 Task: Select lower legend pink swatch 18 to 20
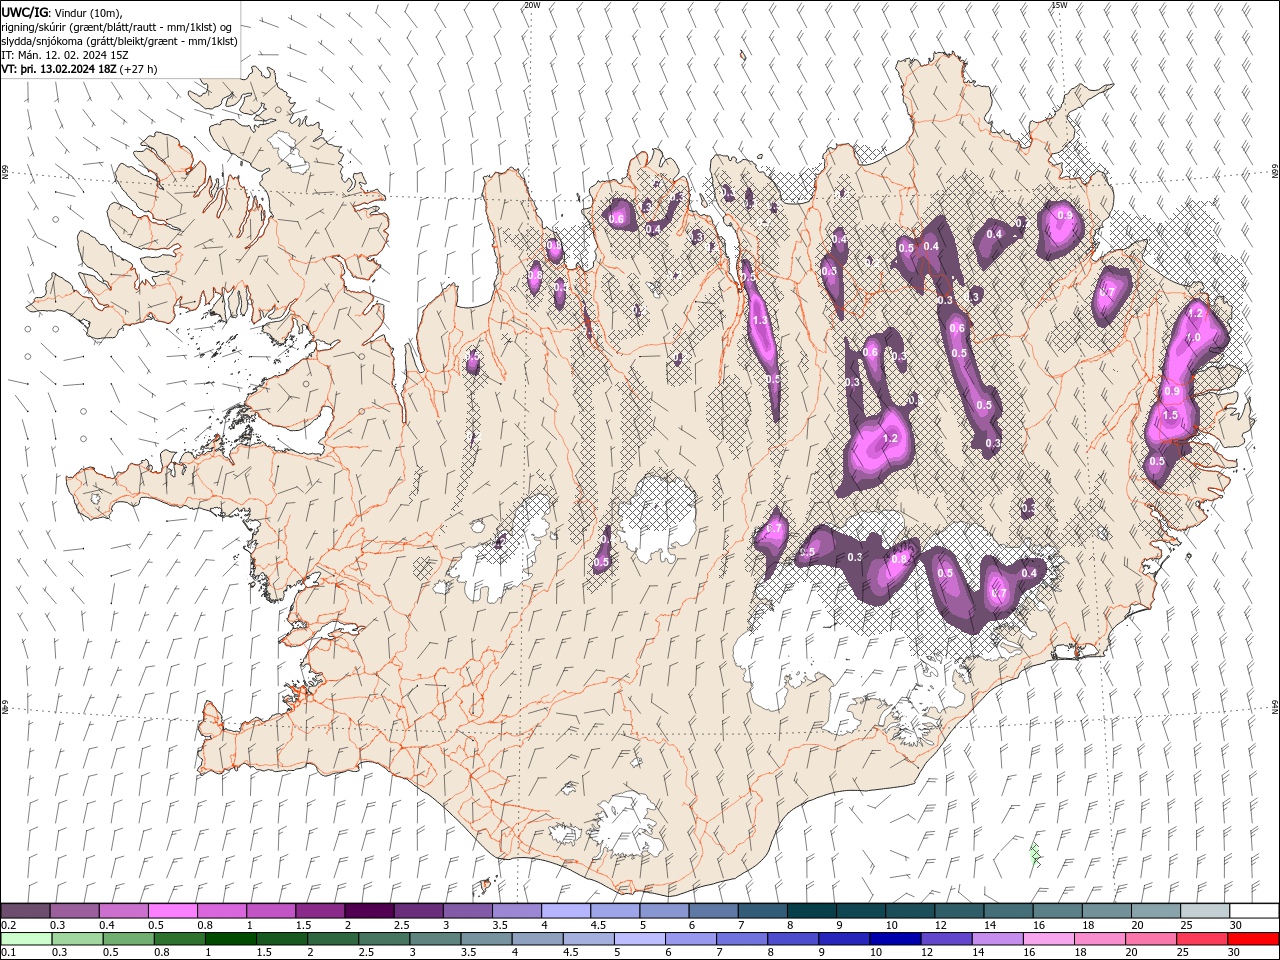1101,939
